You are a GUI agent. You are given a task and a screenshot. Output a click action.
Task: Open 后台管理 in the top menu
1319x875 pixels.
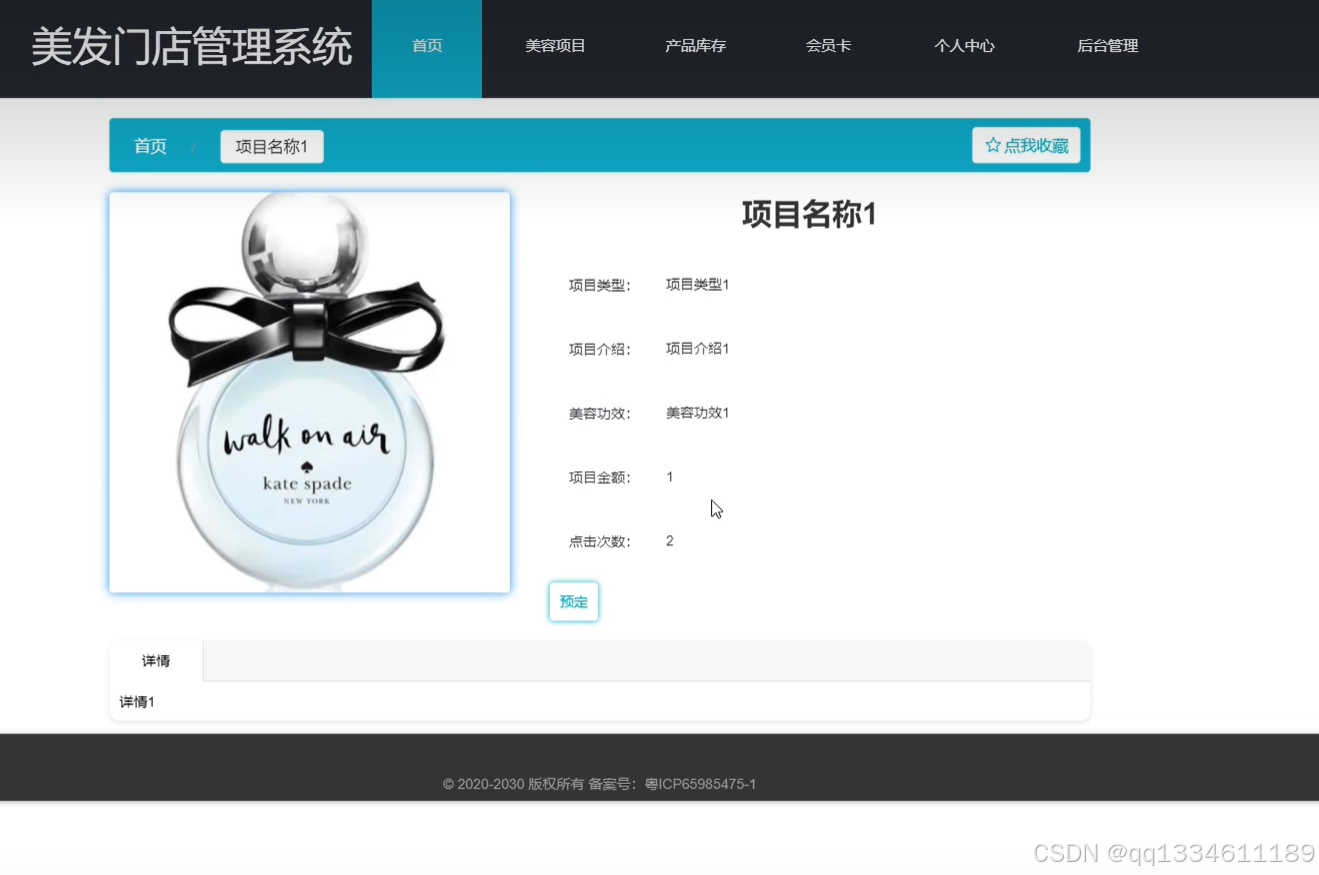(1107, 46)
